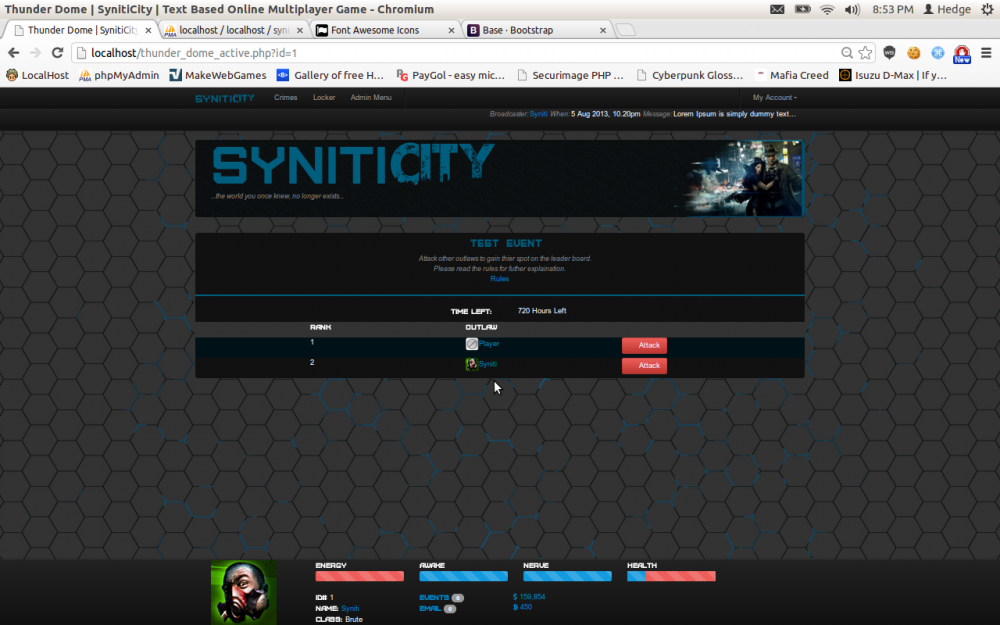Expand the My Account dropdown
Screen dimensions: 1000x625
click(774, 98)
